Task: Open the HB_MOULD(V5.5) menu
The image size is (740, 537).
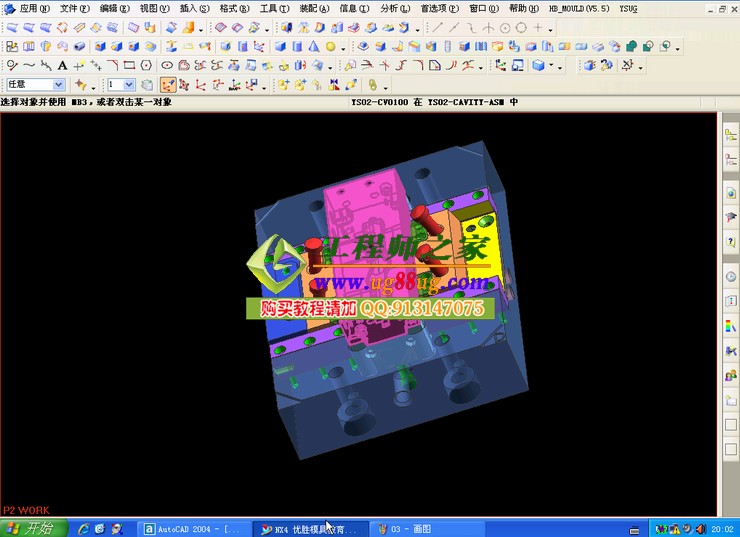Action: 579,8
